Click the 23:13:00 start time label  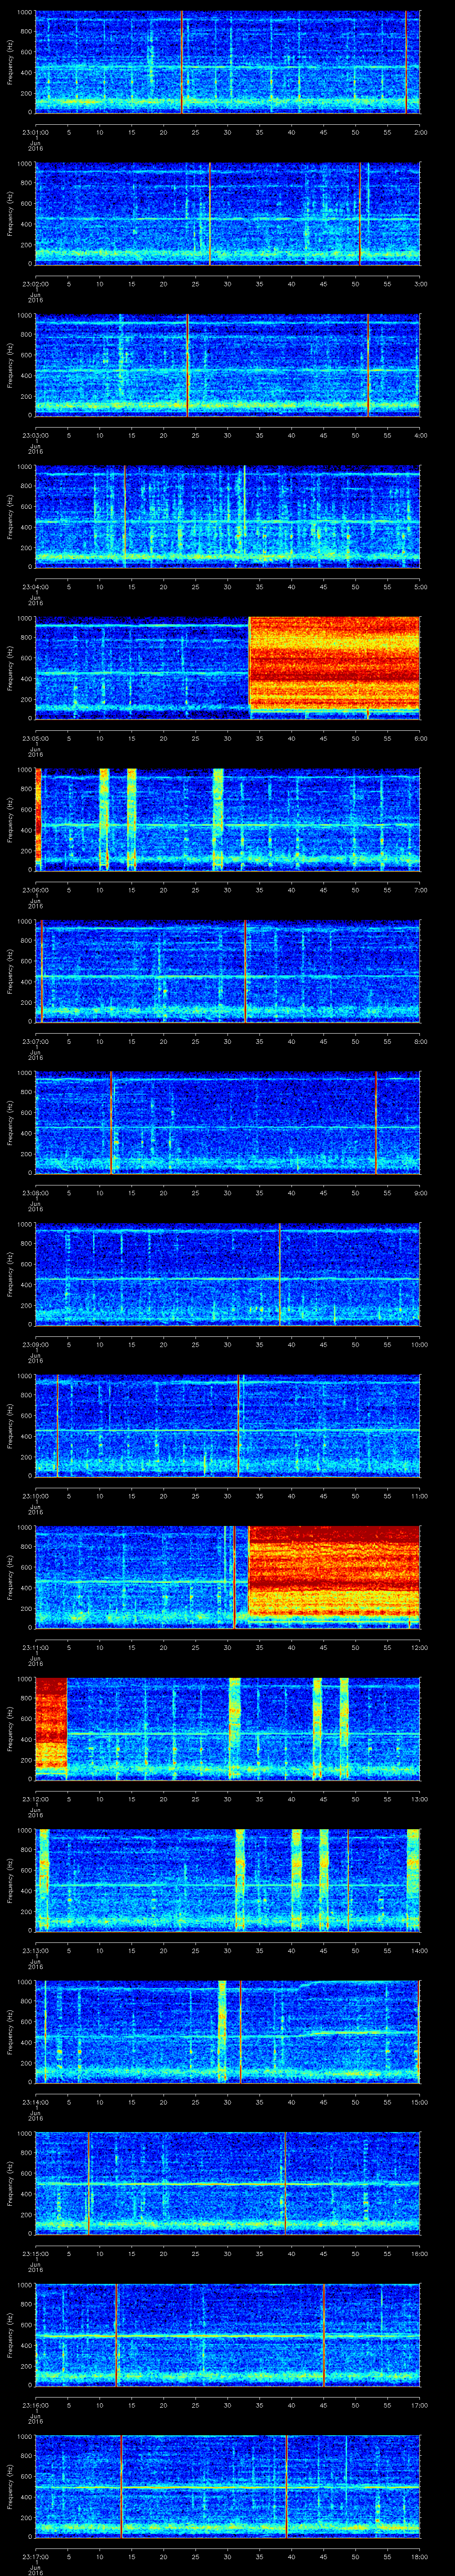pyautogui.click(x=35, y=1950)
